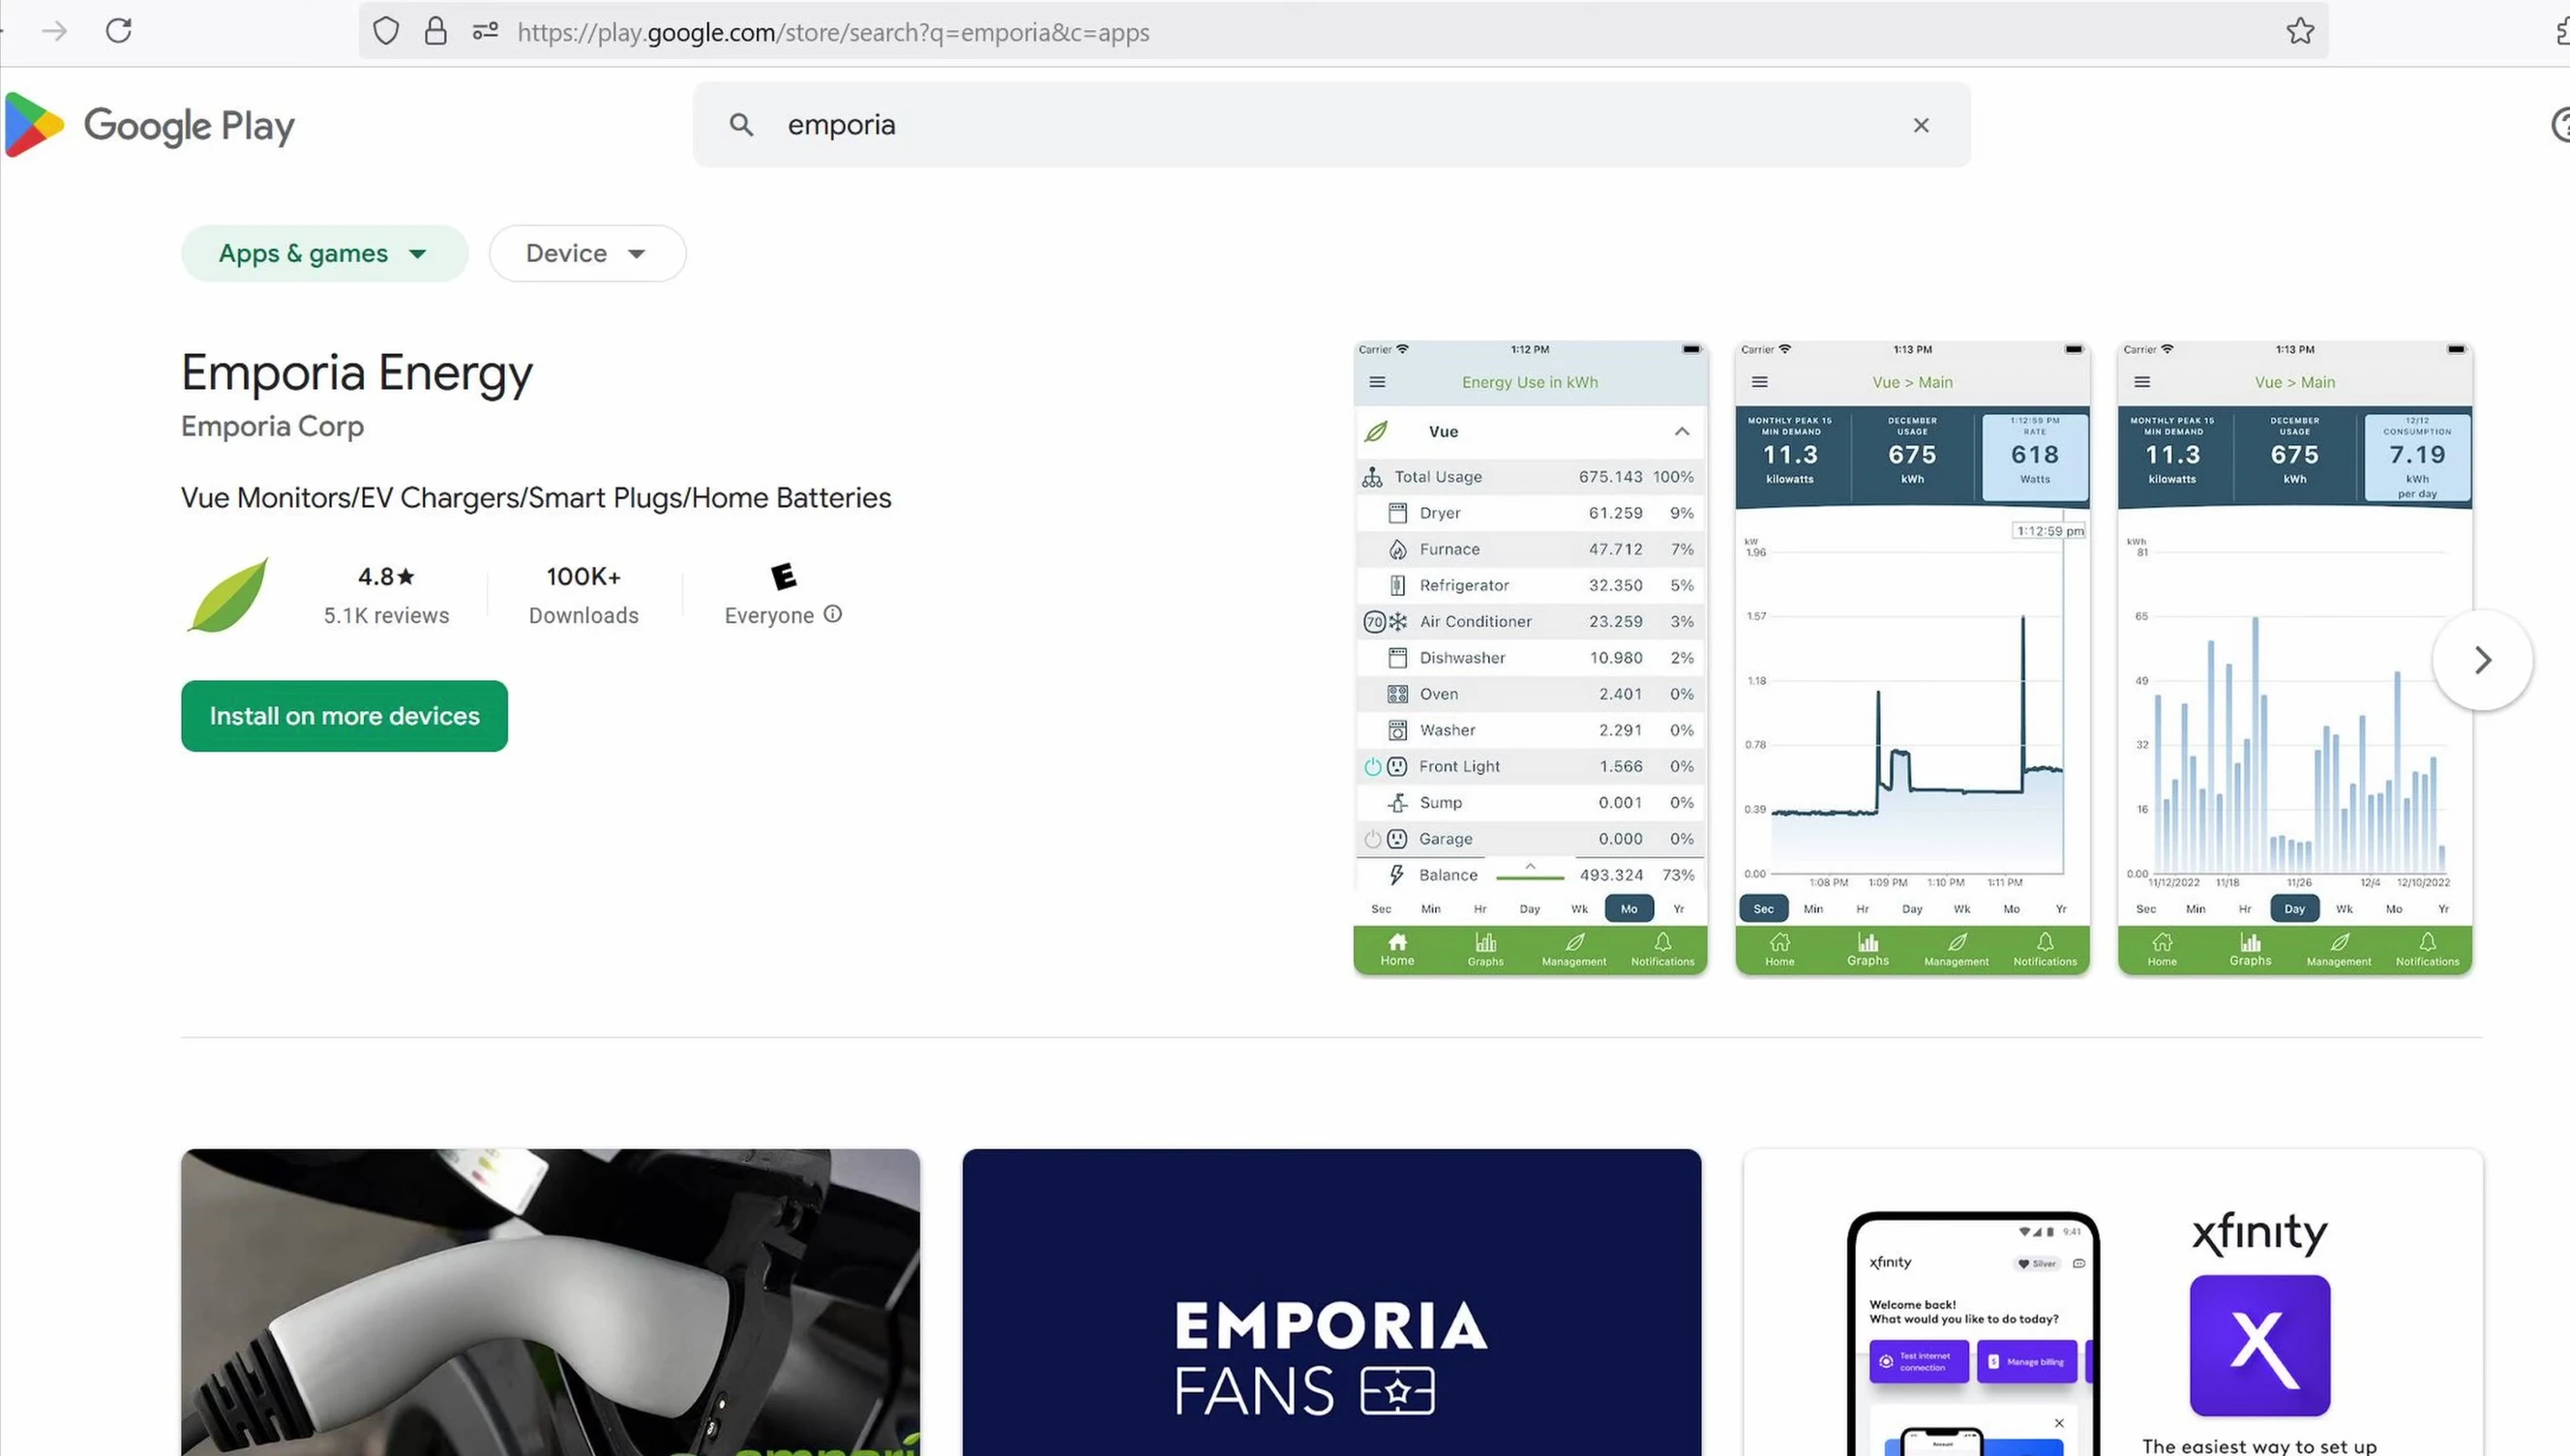Click the app description Vue Monitors text
This screenshot has width=2570, height=1456.
point(536,498)
